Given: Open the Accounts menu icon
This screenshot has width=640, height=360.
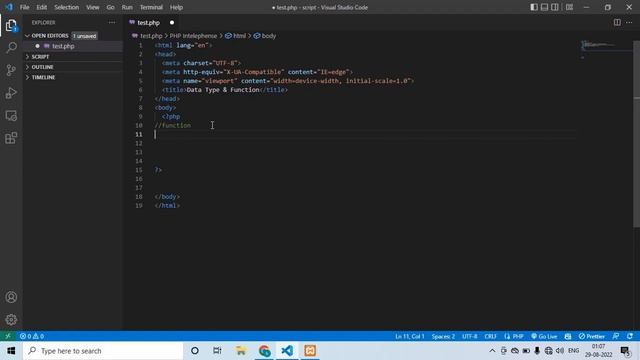Looking at the screenshot, I should pyautogui.click(x=11, y=297).
